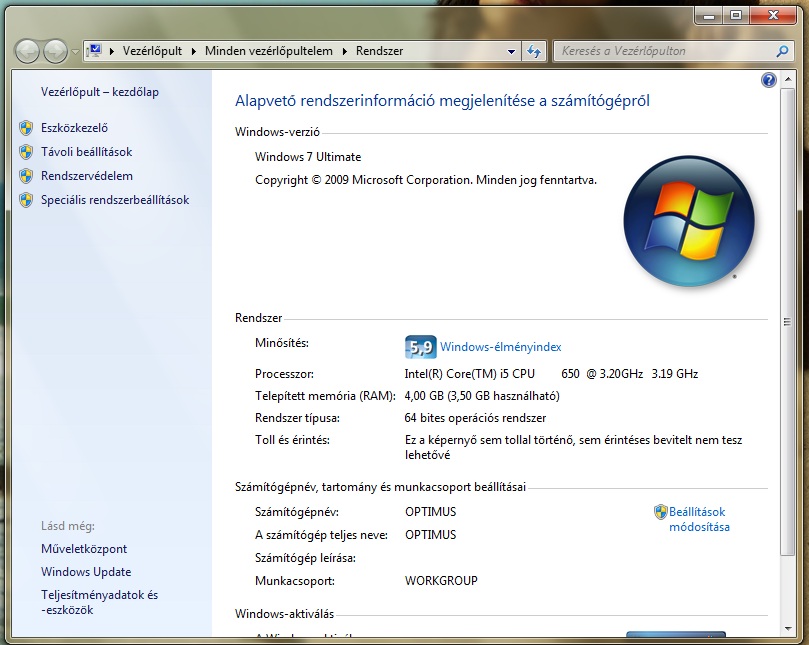
Task: Click the computer icon in address bar
Action: tap(94, 51)
